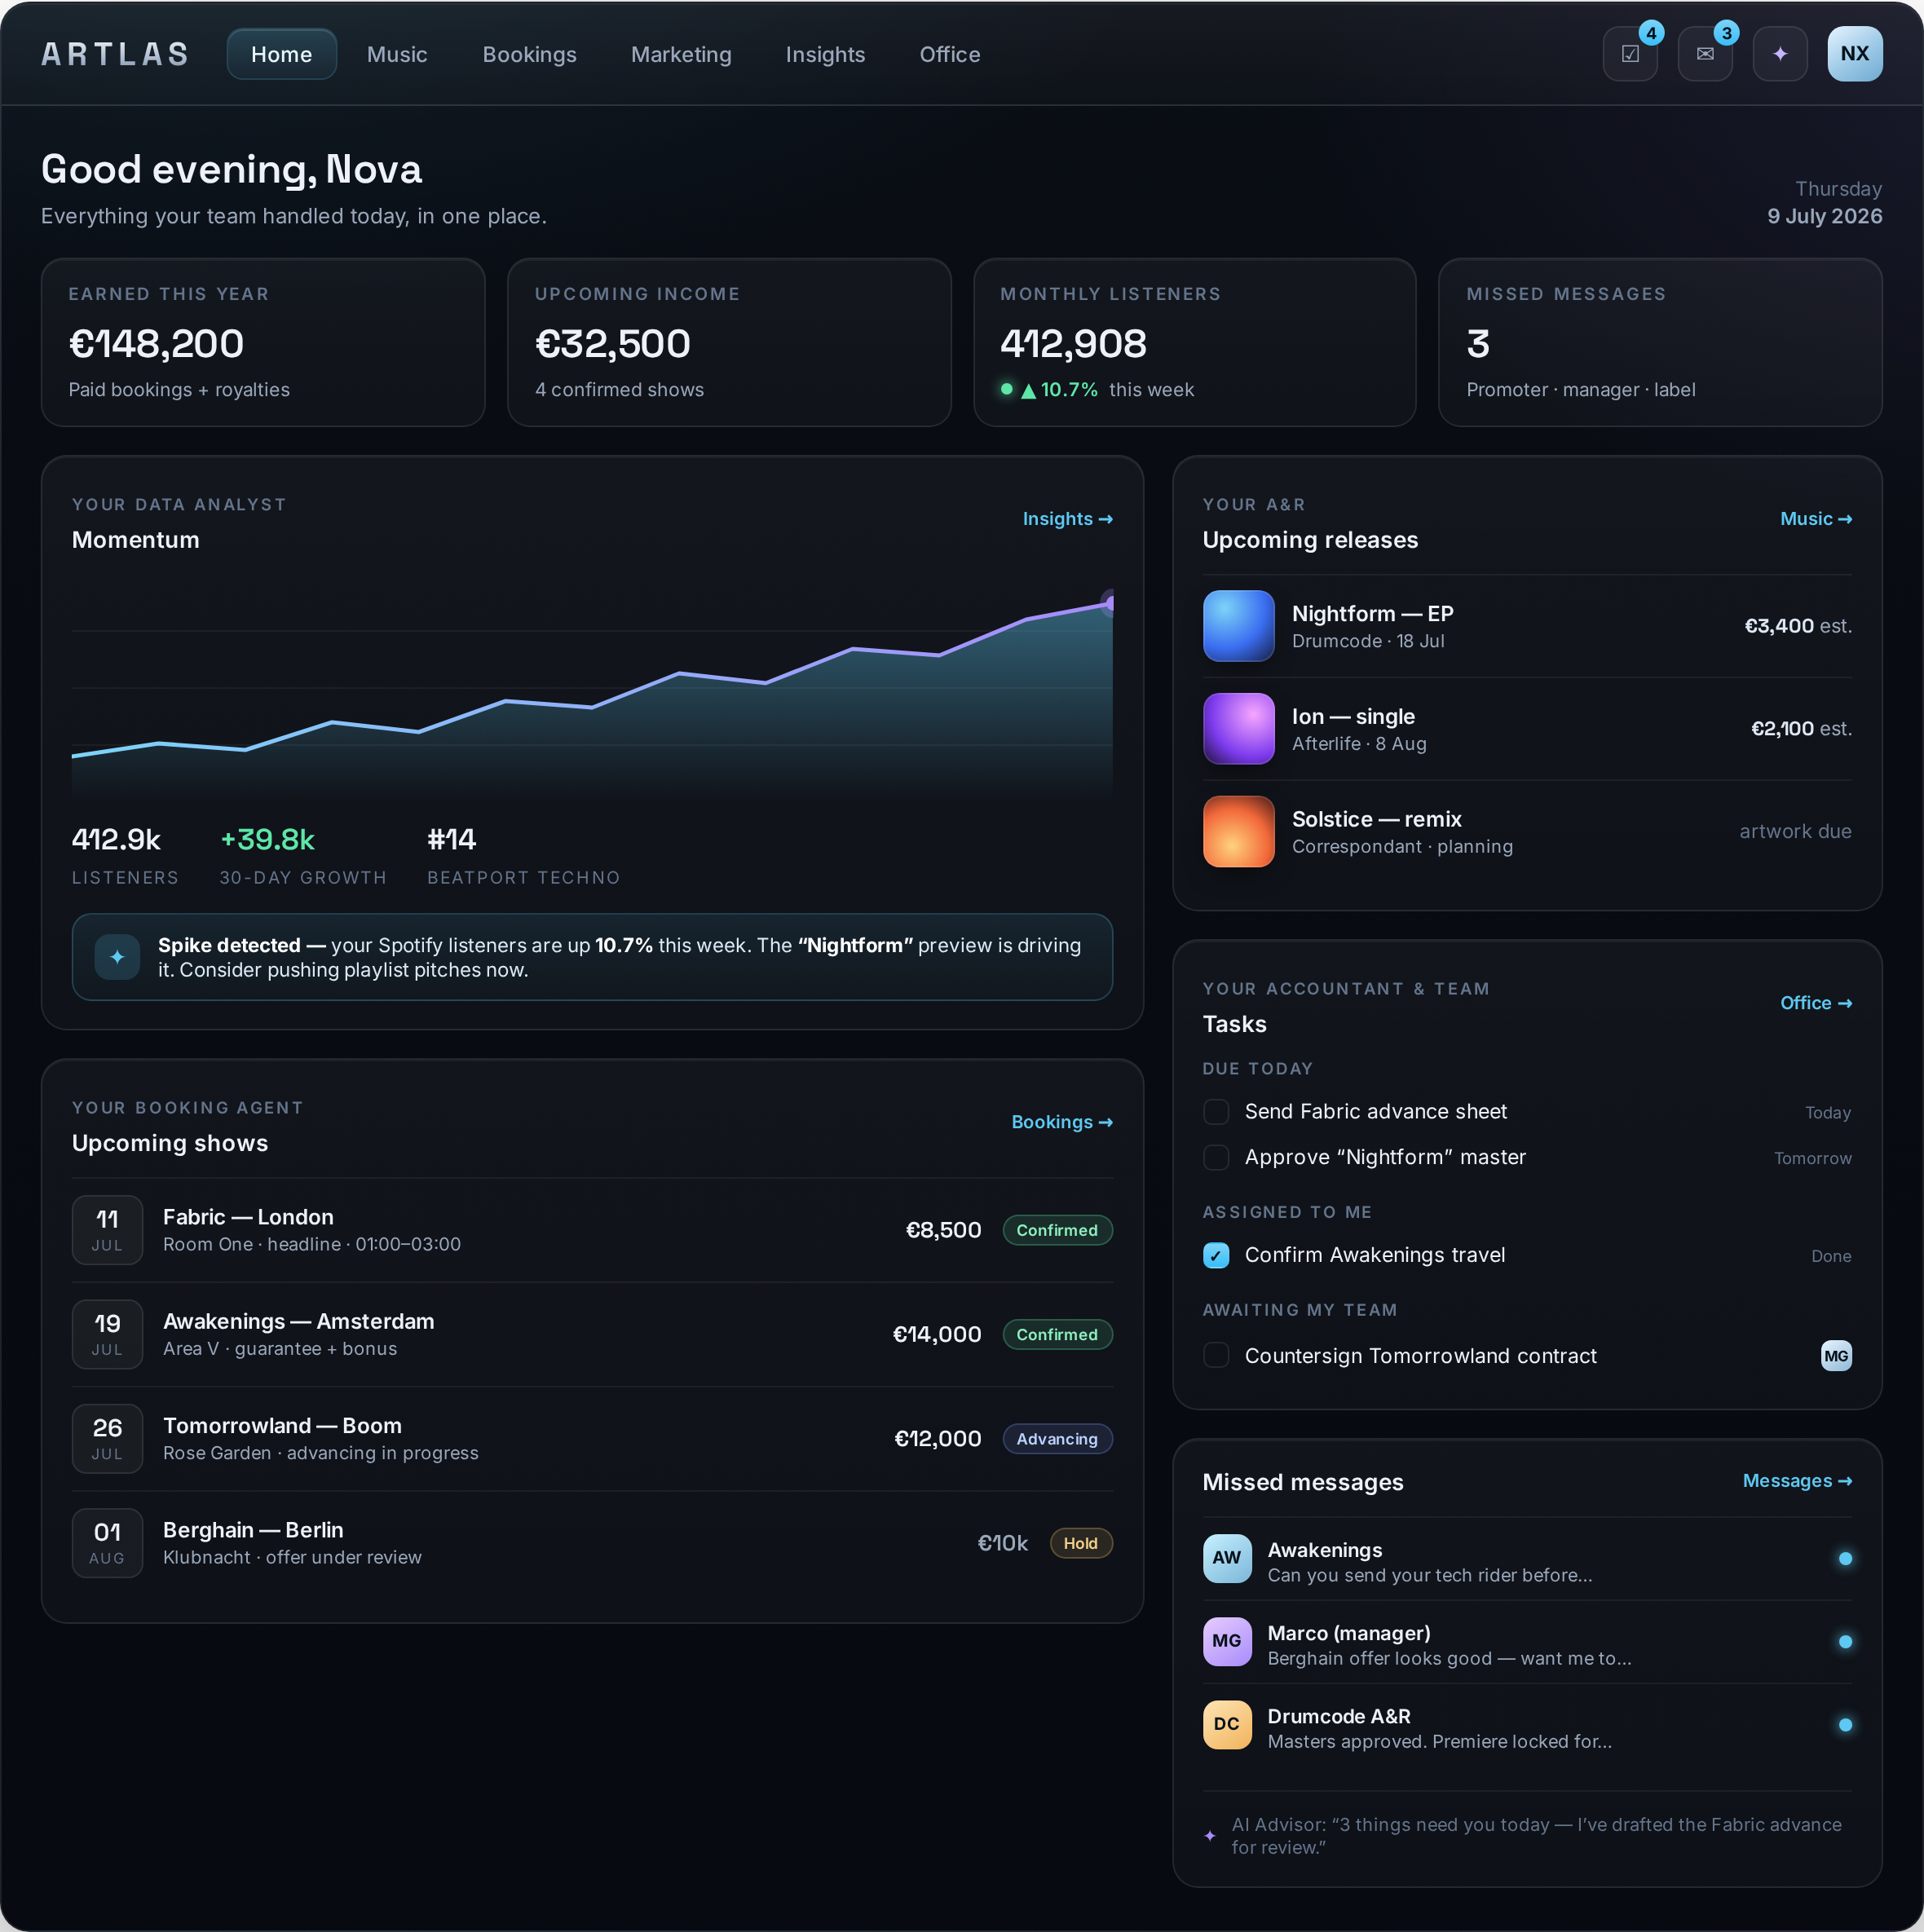Click the Ion single purple artwork
This screenshot has width=1924, height=1932.
pos(1238,729)
